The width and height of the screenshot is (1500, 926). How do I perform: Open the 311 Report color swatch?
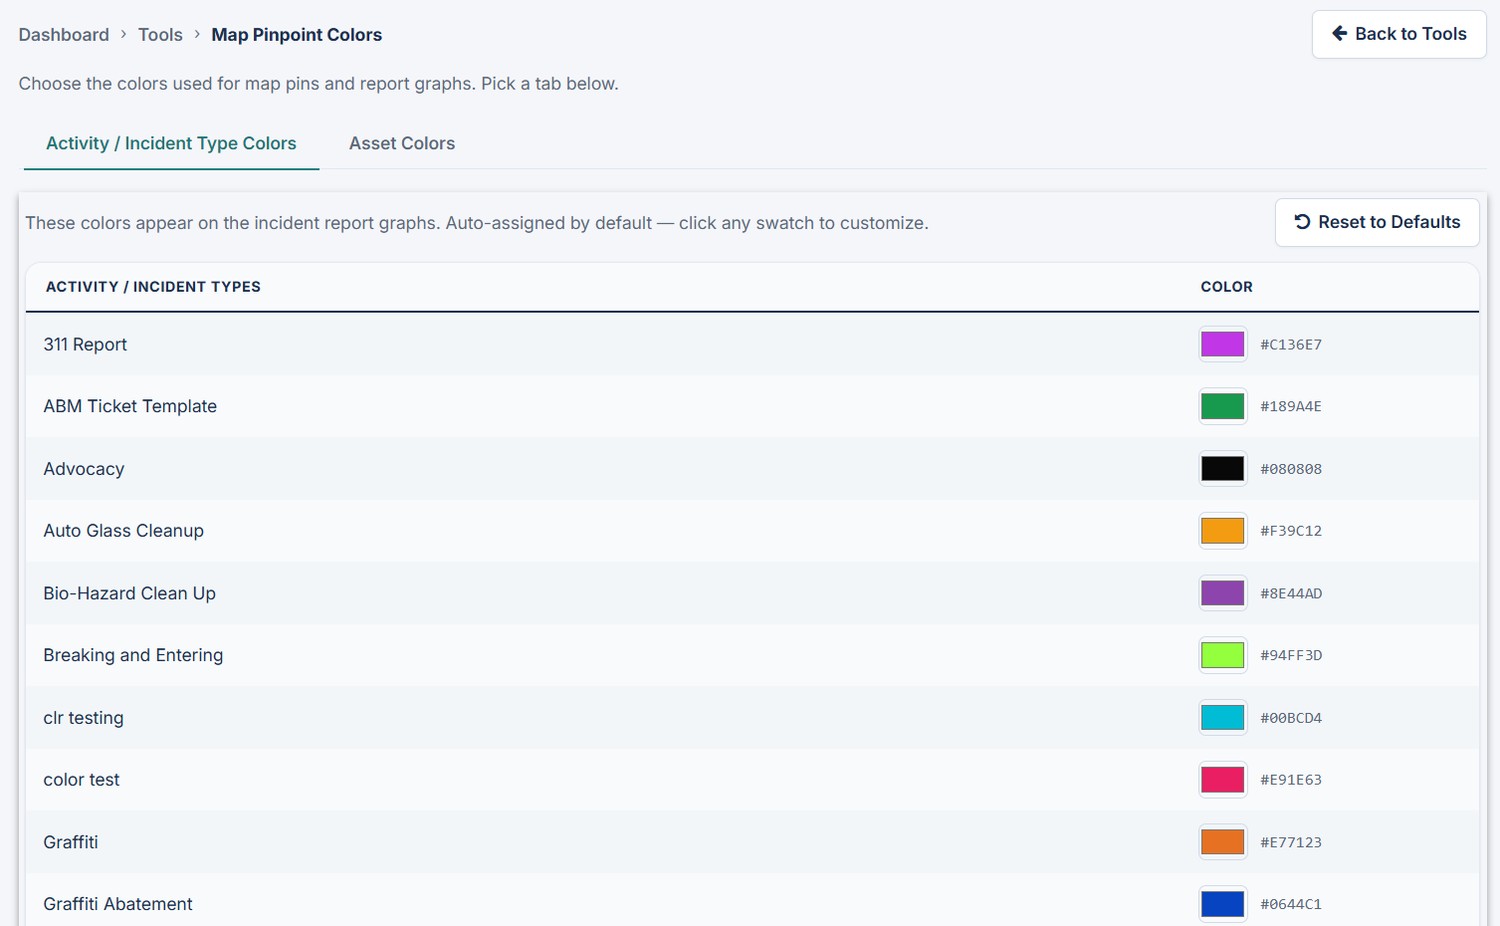point(1222,344)
